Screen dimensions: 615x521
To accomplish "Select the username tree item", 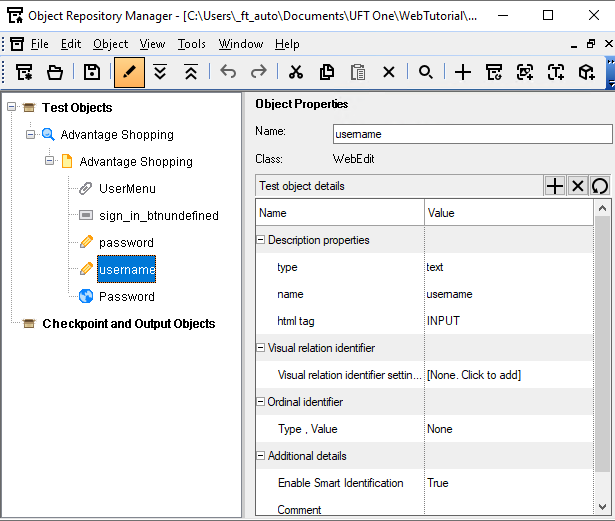I will point(127,270).
